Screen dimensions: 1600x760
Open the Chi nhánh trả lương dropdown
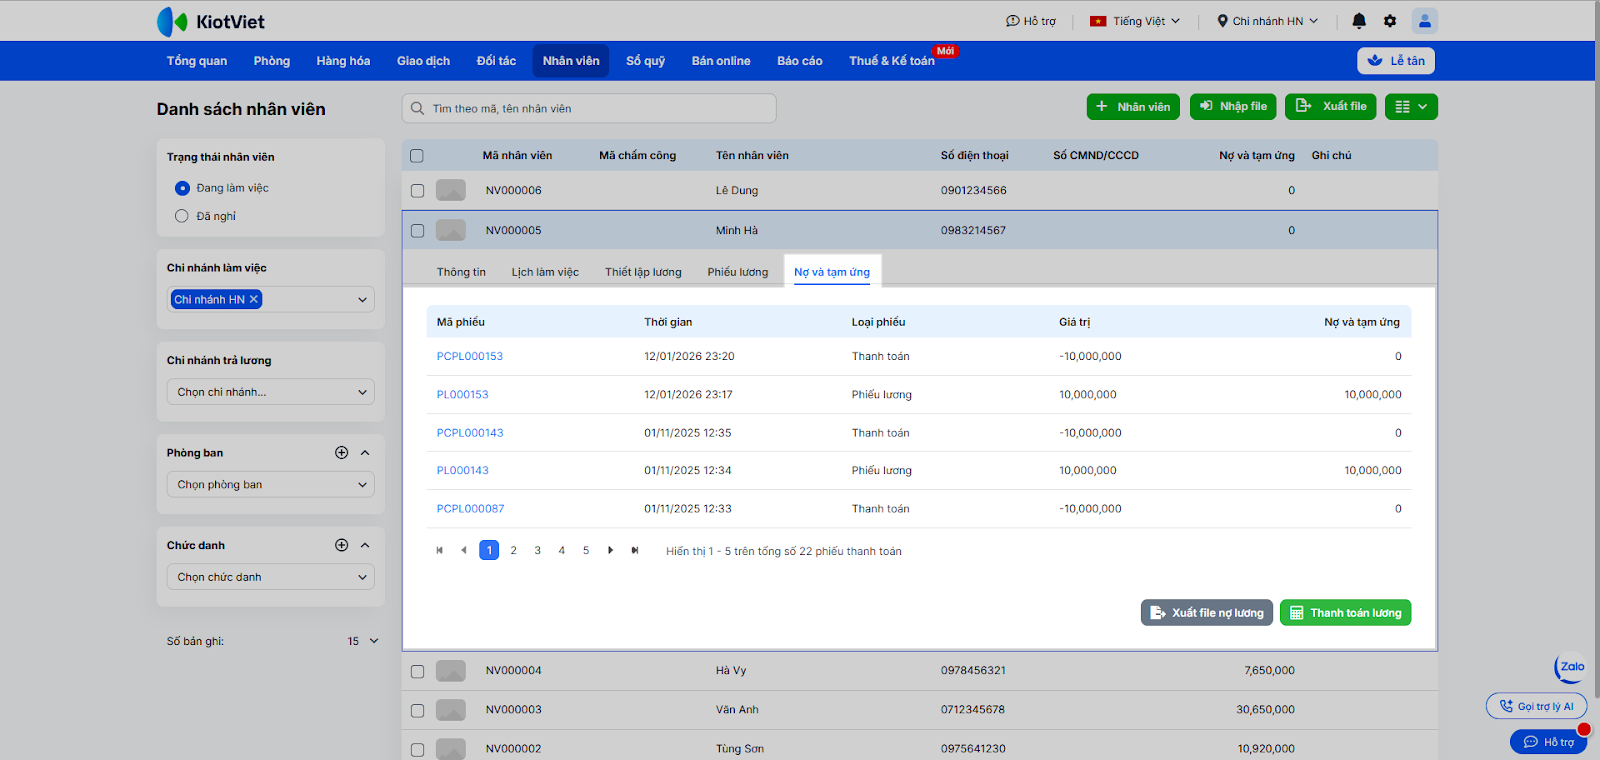coord(270,392)
